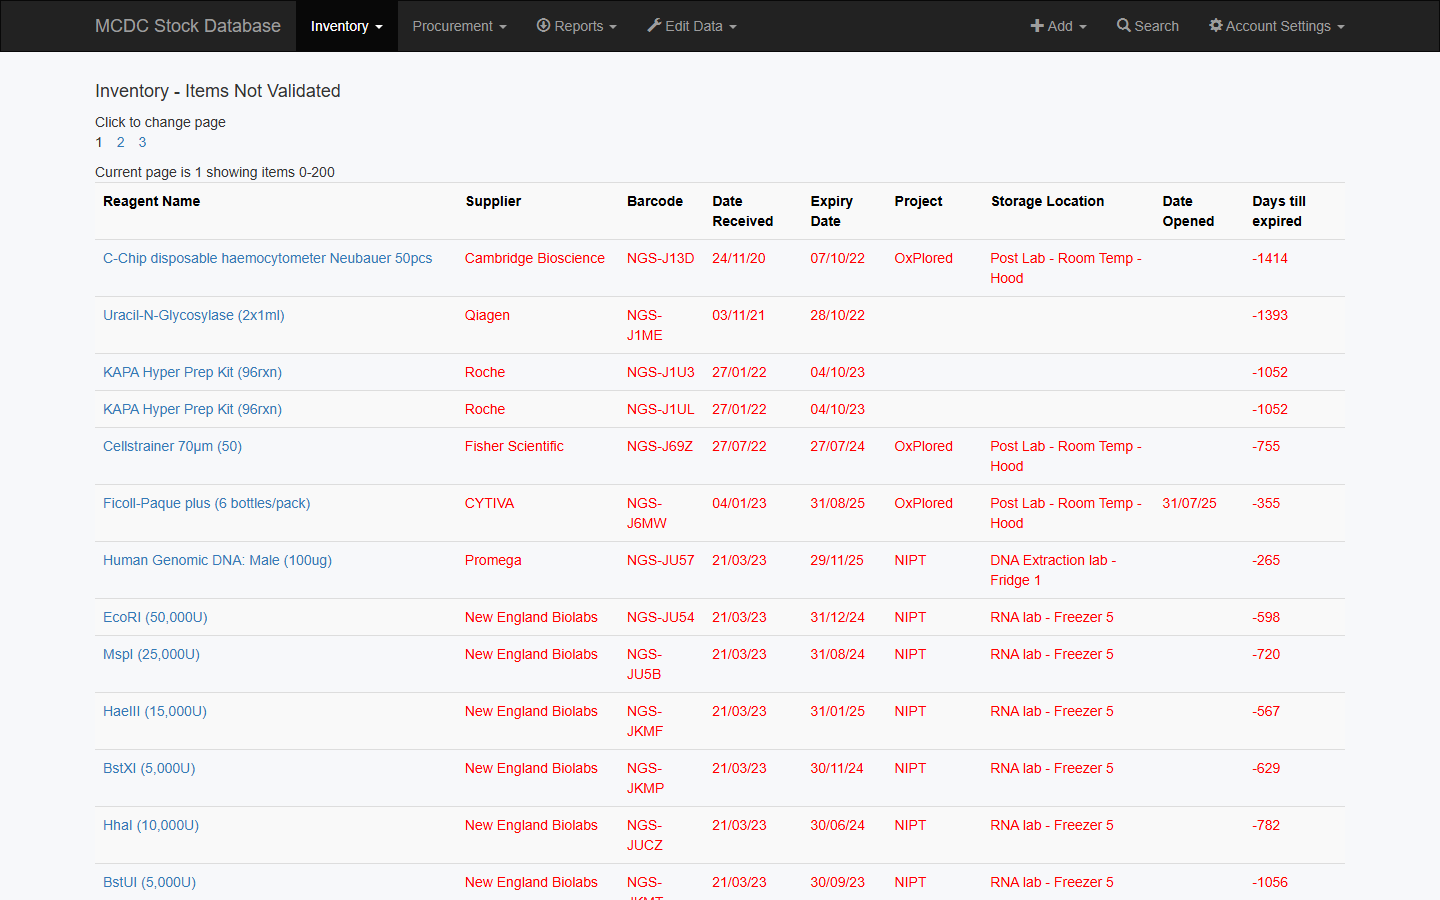This screenshot has height=900, width=1440.
Task: Click the plus icon beside Add
Action: 1037,26
